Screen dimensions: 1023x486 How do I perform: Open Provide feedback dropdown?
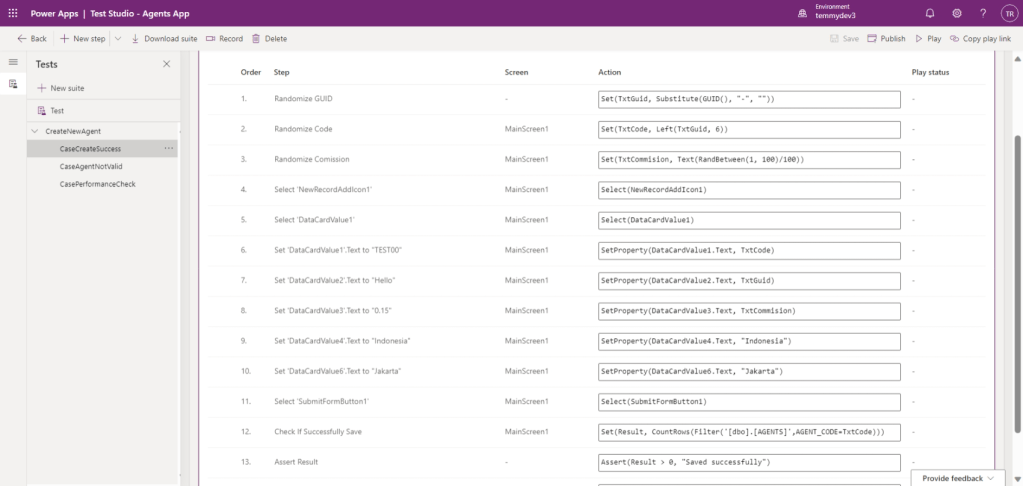958,478
